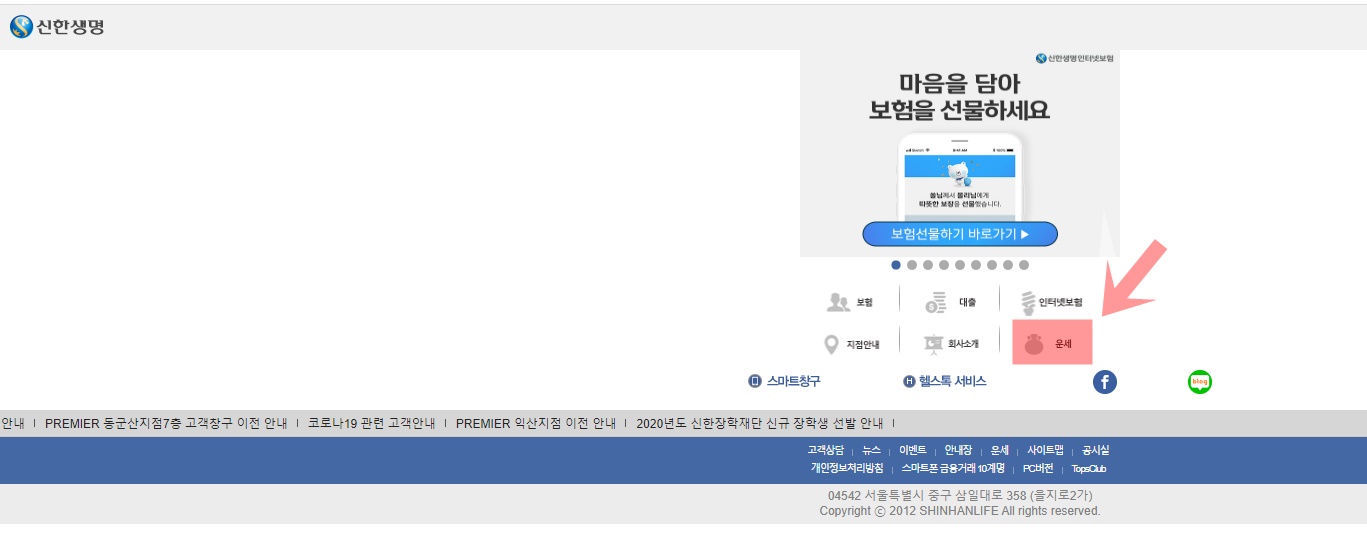Open the 스마트창구 service link
Screen dimensions: 1367x544
pos(784,381)
